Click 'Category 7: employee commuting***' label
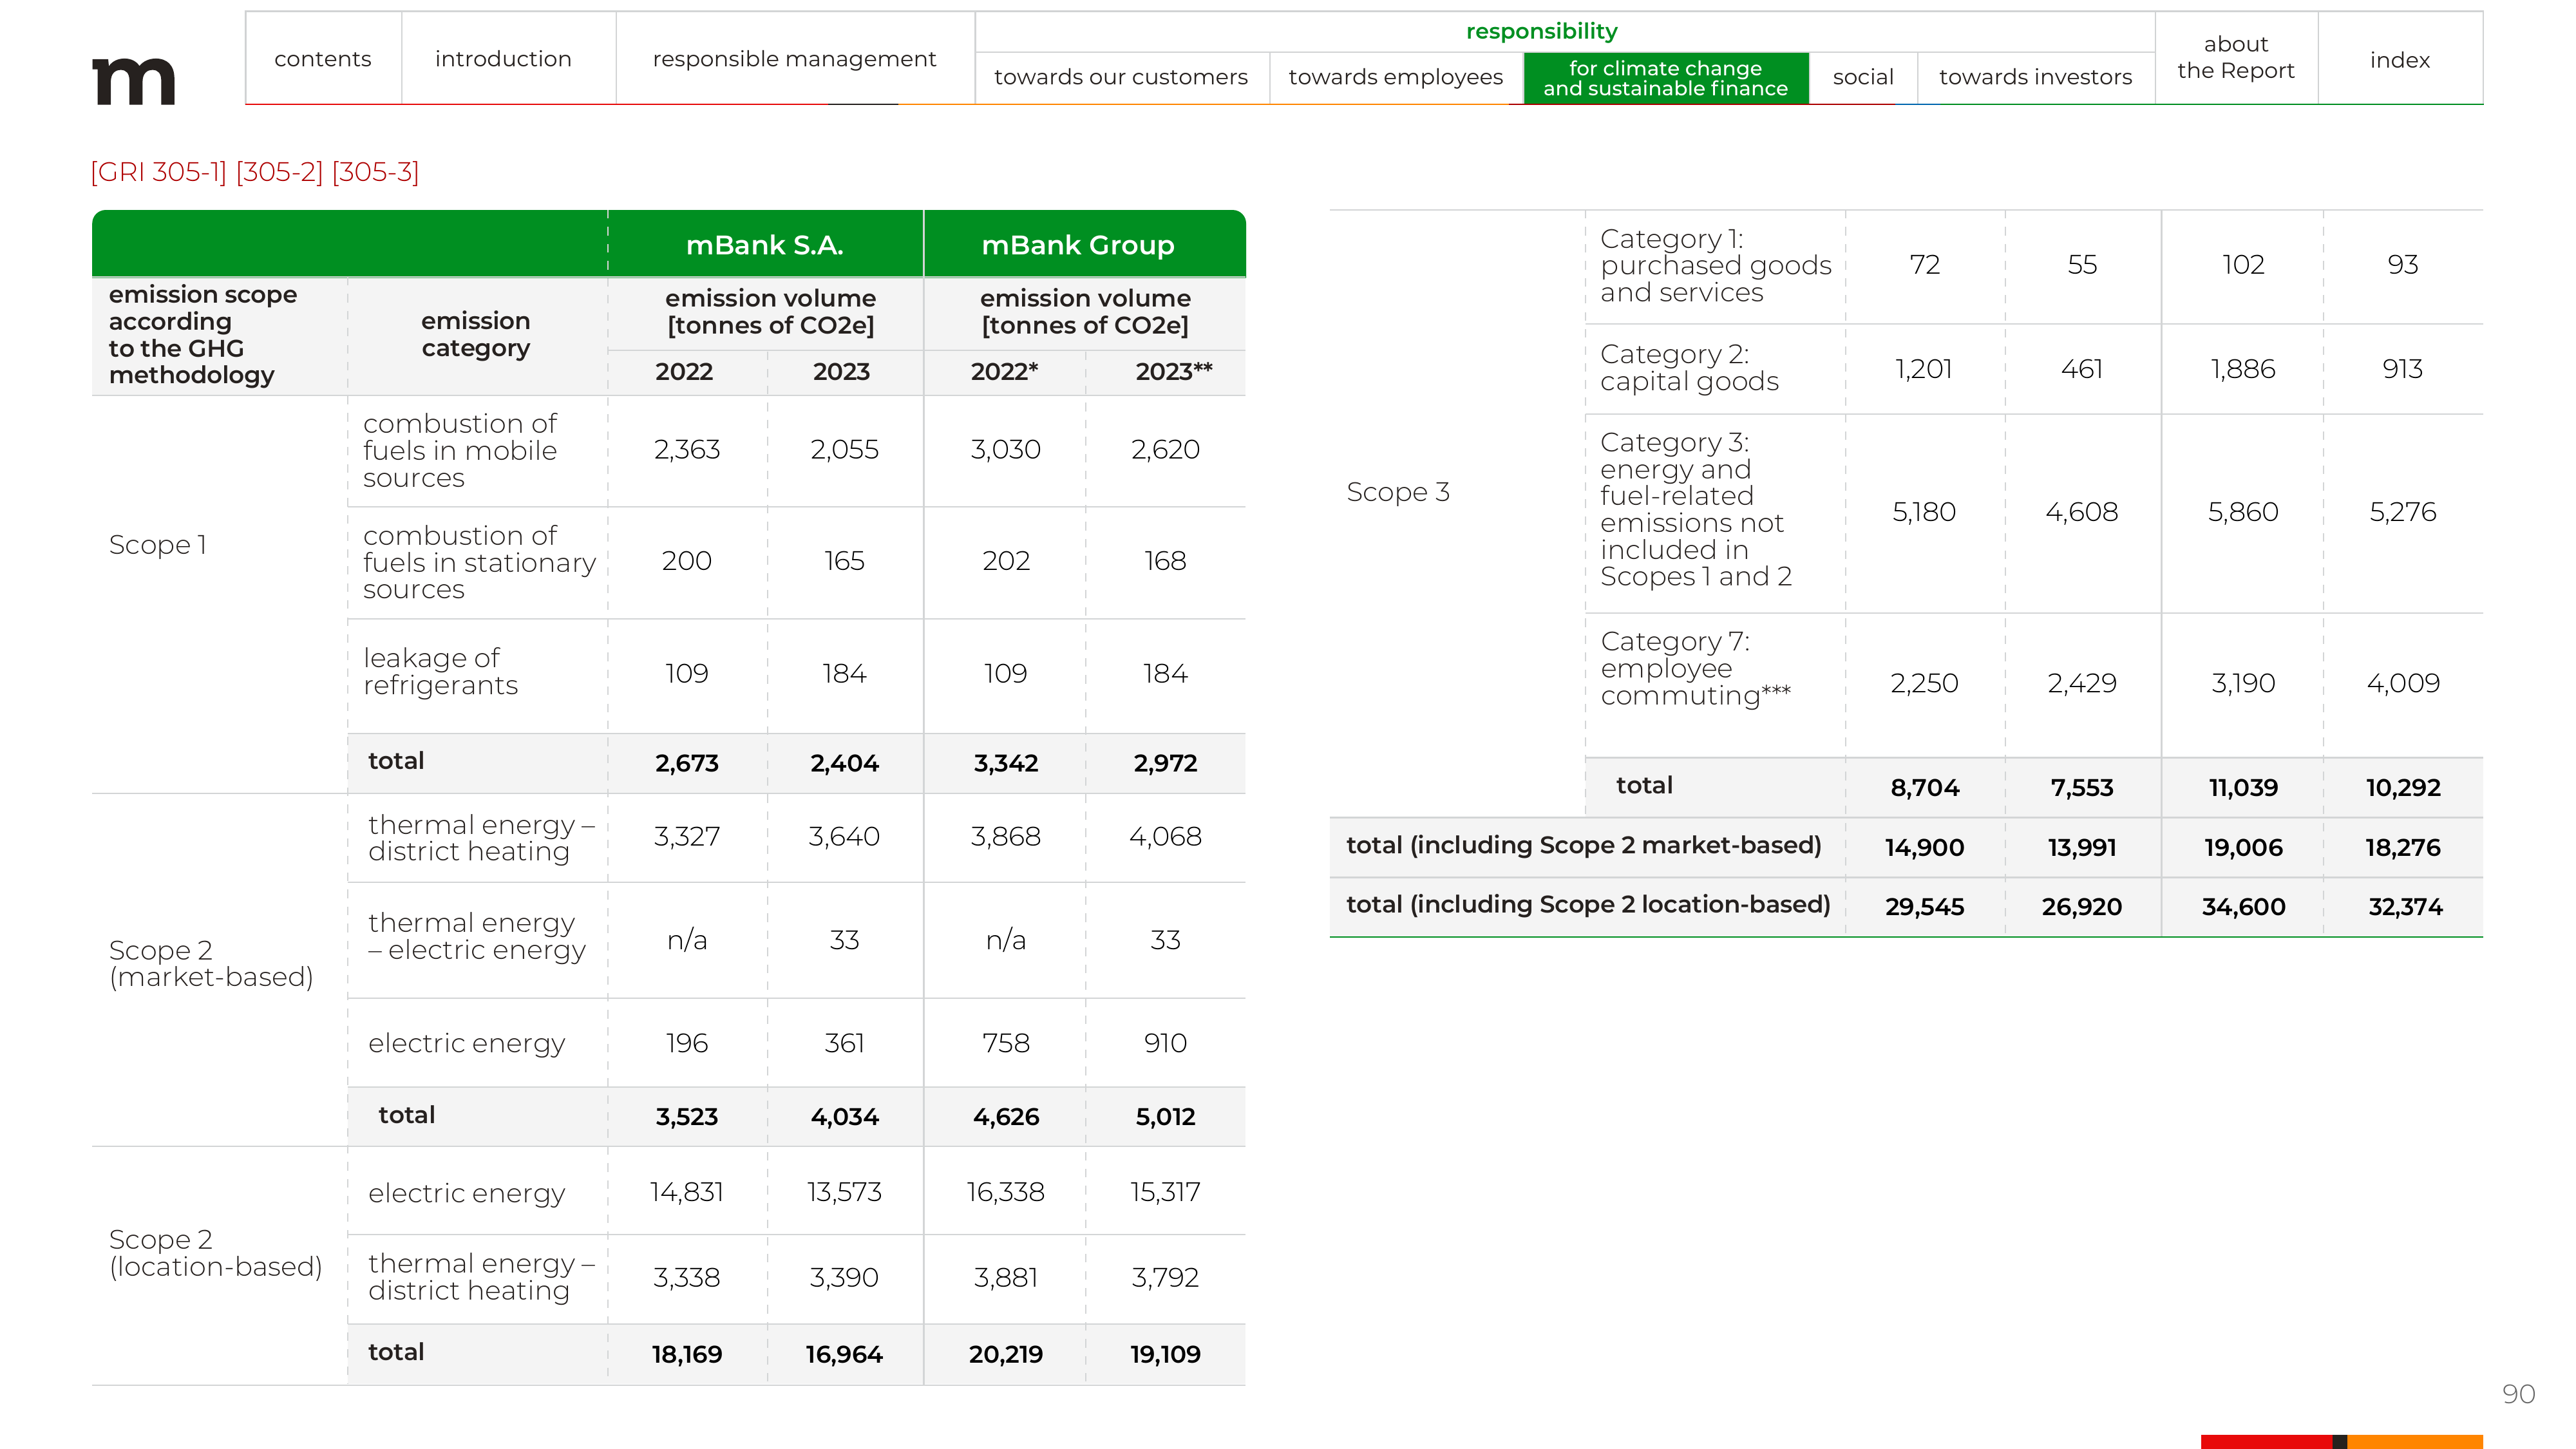The image size is (2576, 1449). [x=1695, y=668]
